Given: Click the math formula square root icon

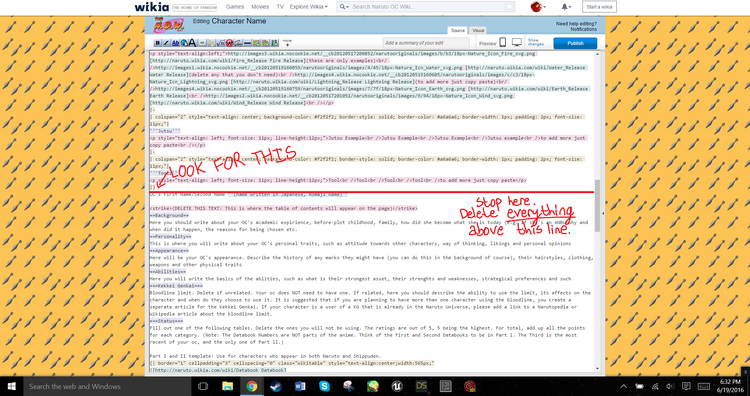Looking at the screenshot, I should [x=220, y=43].
